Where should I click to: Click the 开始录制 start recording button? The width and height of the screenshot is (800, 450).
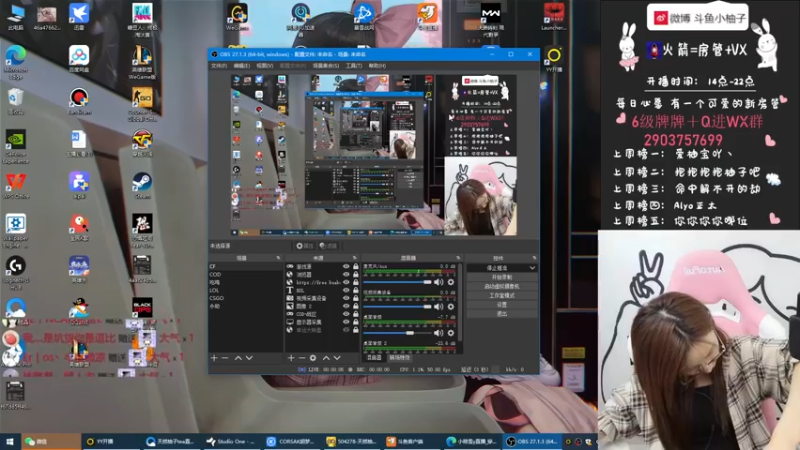502,277
